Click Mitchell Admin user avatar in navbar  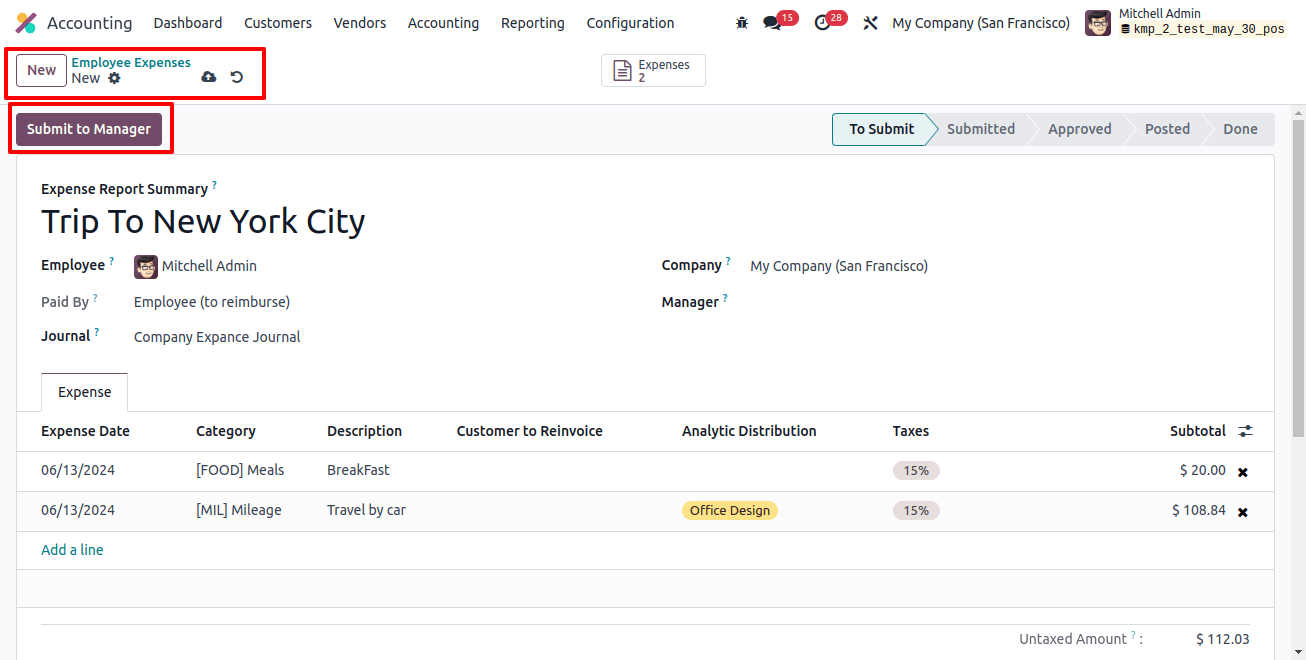1098,23
